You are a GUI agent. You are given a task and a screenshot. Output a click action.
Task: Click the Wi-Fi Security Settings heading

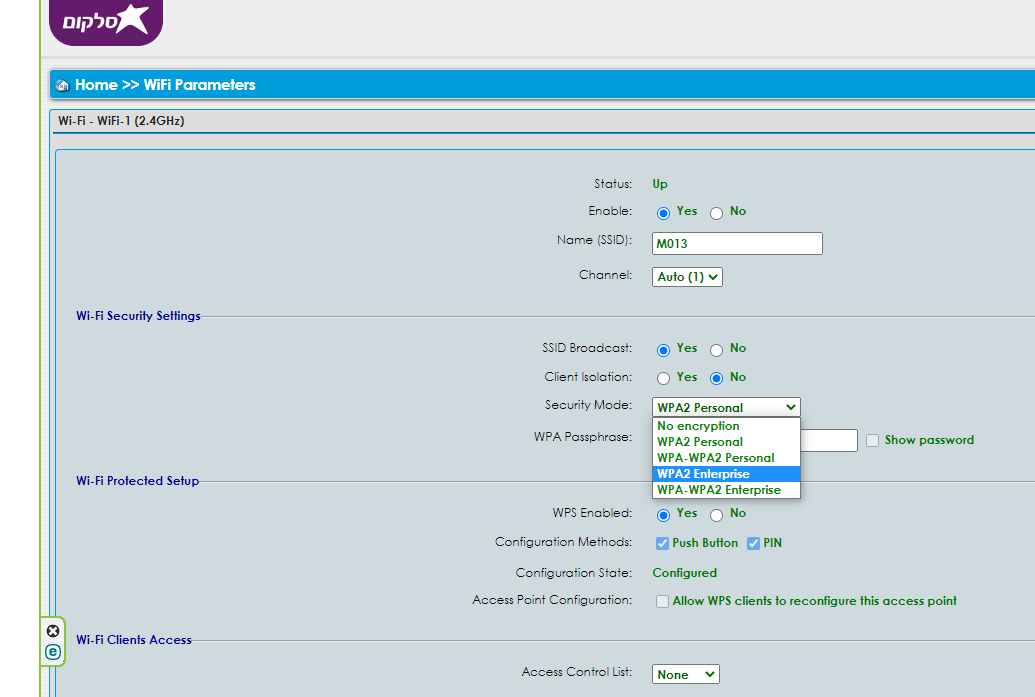tap(139, 315)
